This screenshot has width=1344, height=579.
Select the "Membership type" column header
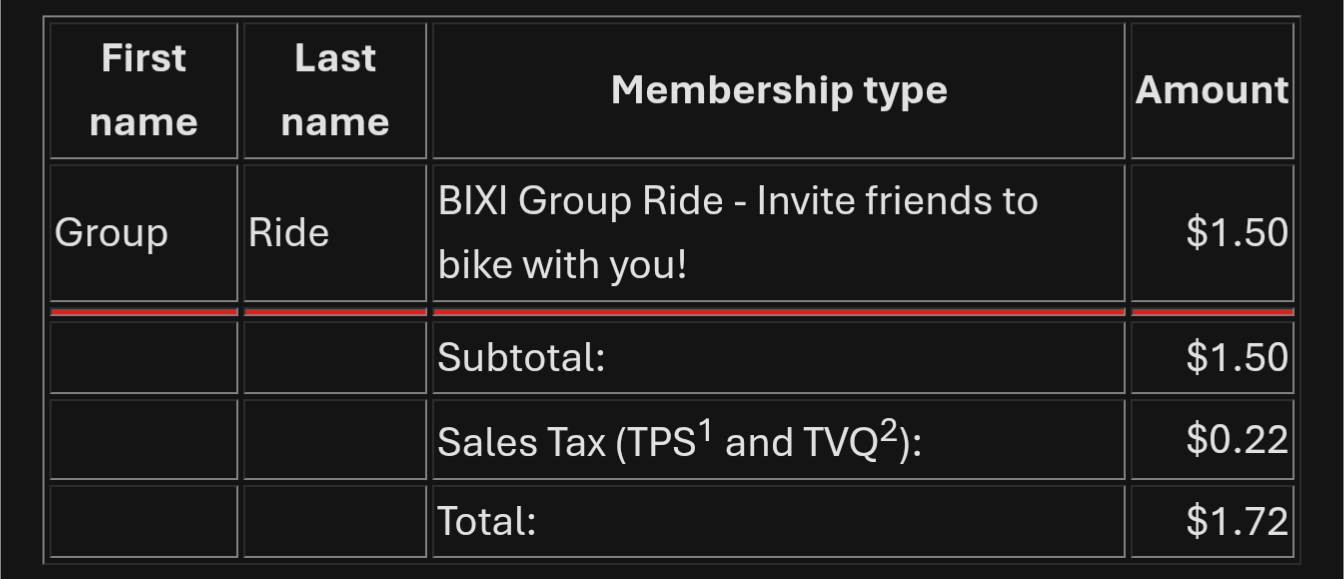tap(779, 90)
